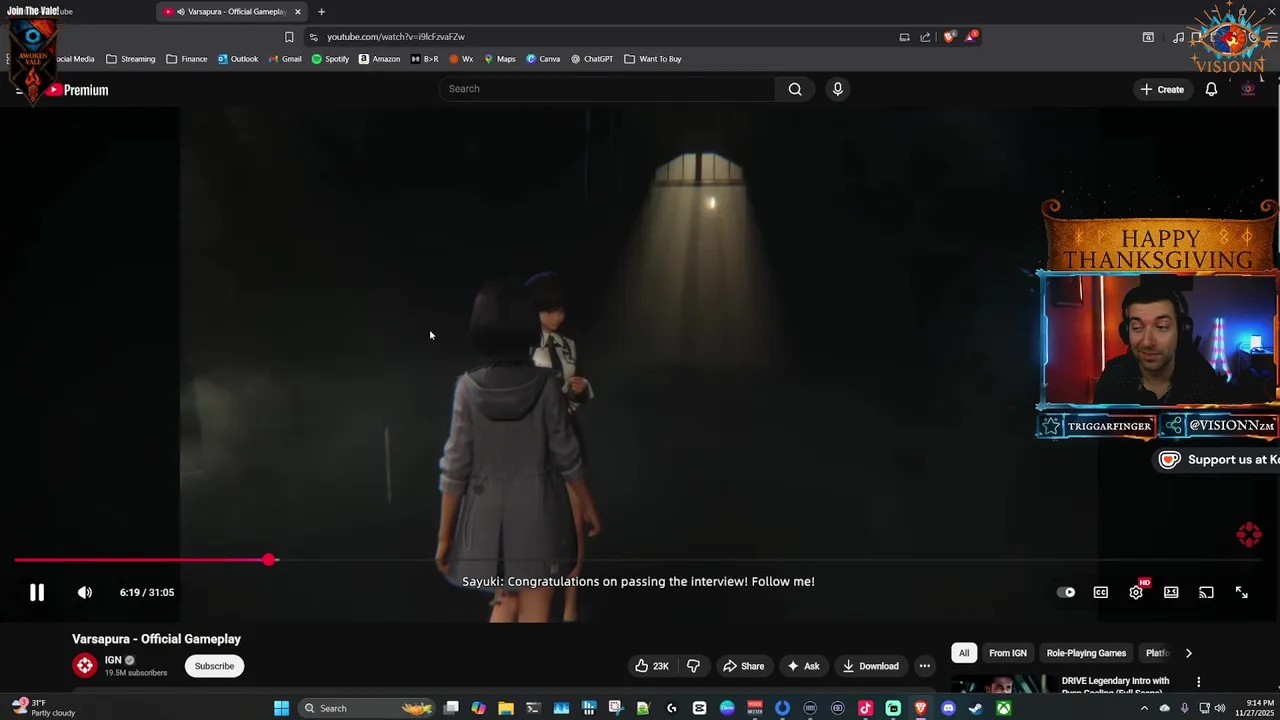The width and height of the screenshot is (1280, 720).
Task: Open the IGN channel name link
Action: [113, 660]
